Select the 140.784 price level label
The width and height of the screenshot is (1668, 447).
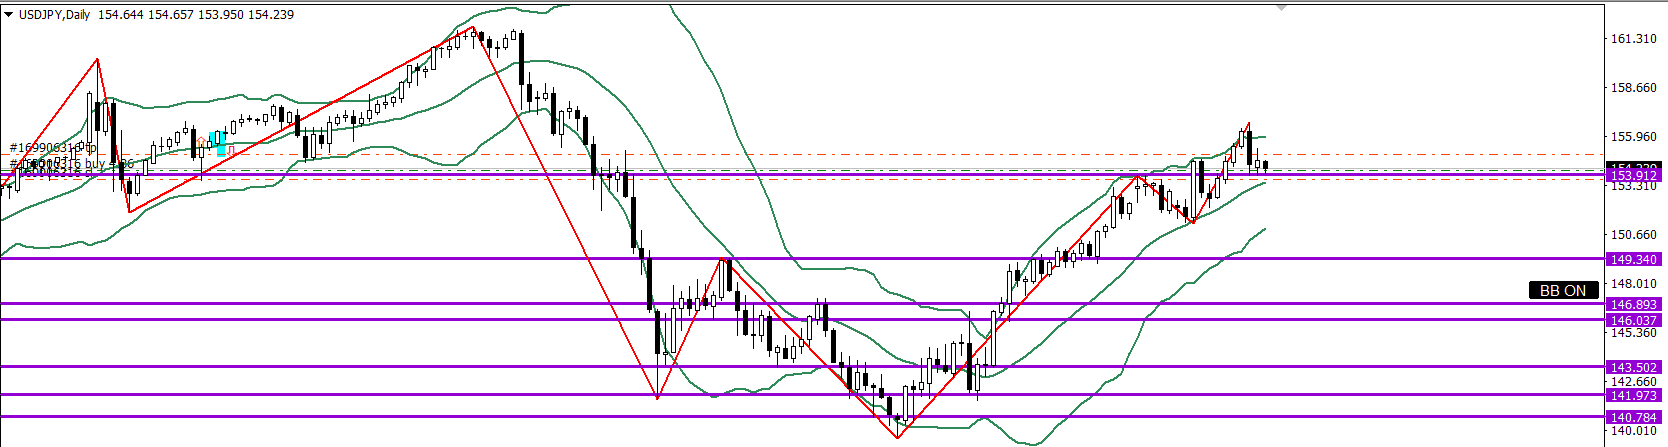pyautogui.click(x=1632, y=417)
